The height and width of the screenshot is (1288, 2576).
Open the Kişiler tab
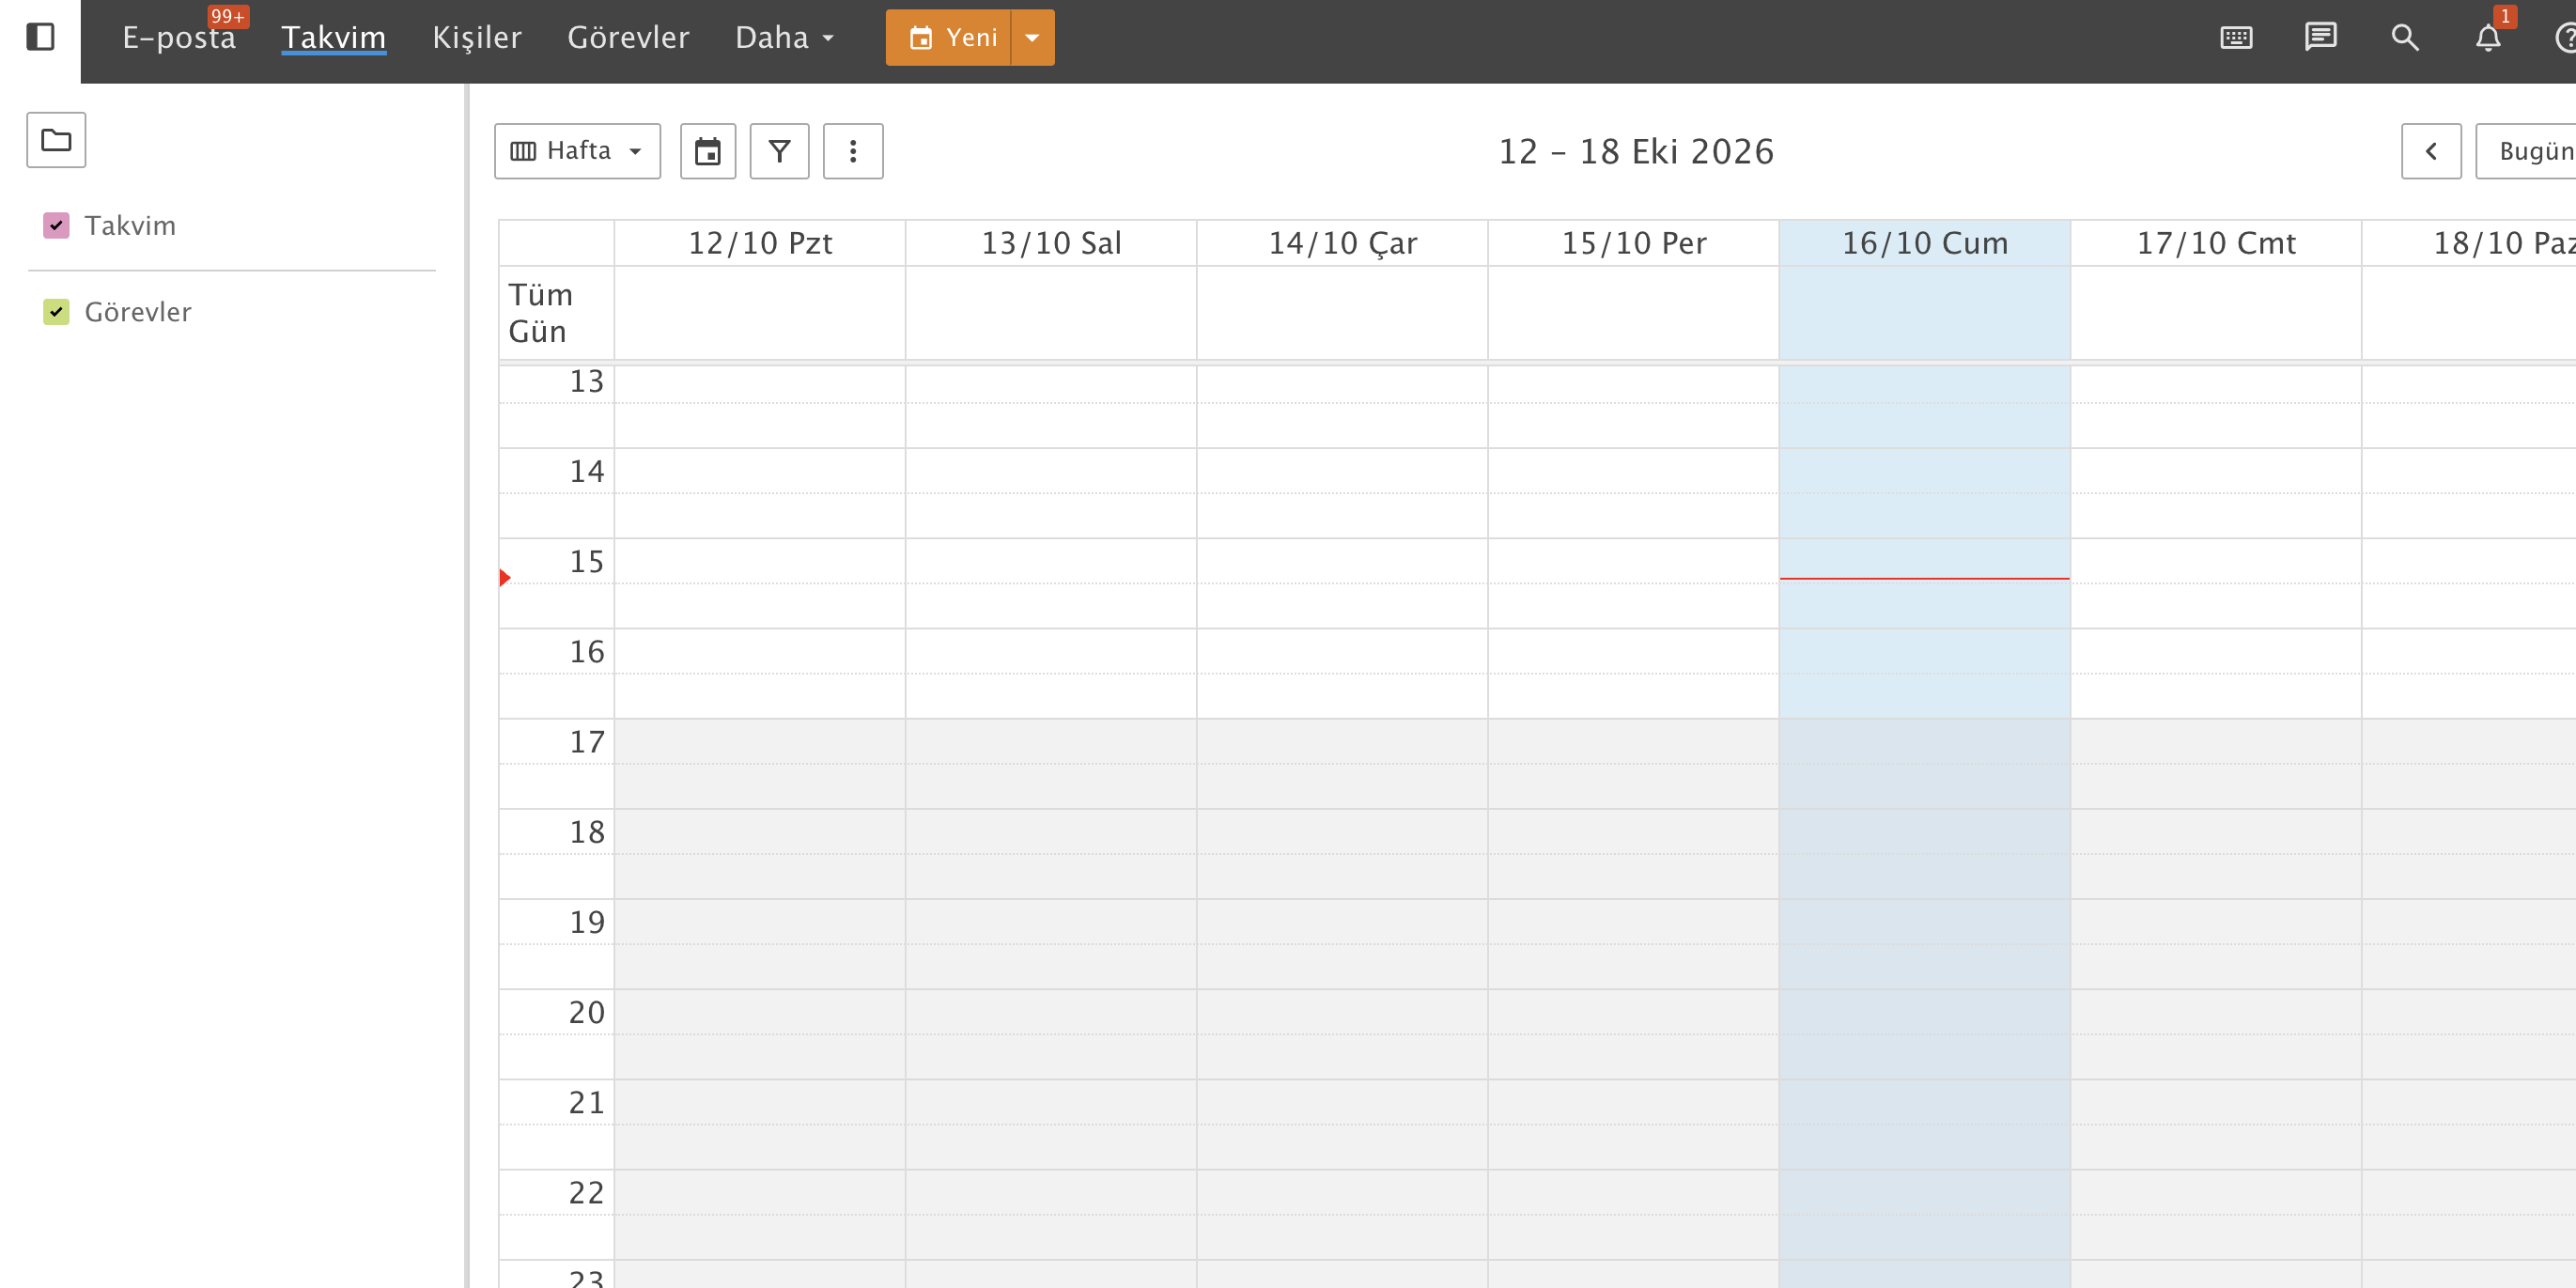477,38
